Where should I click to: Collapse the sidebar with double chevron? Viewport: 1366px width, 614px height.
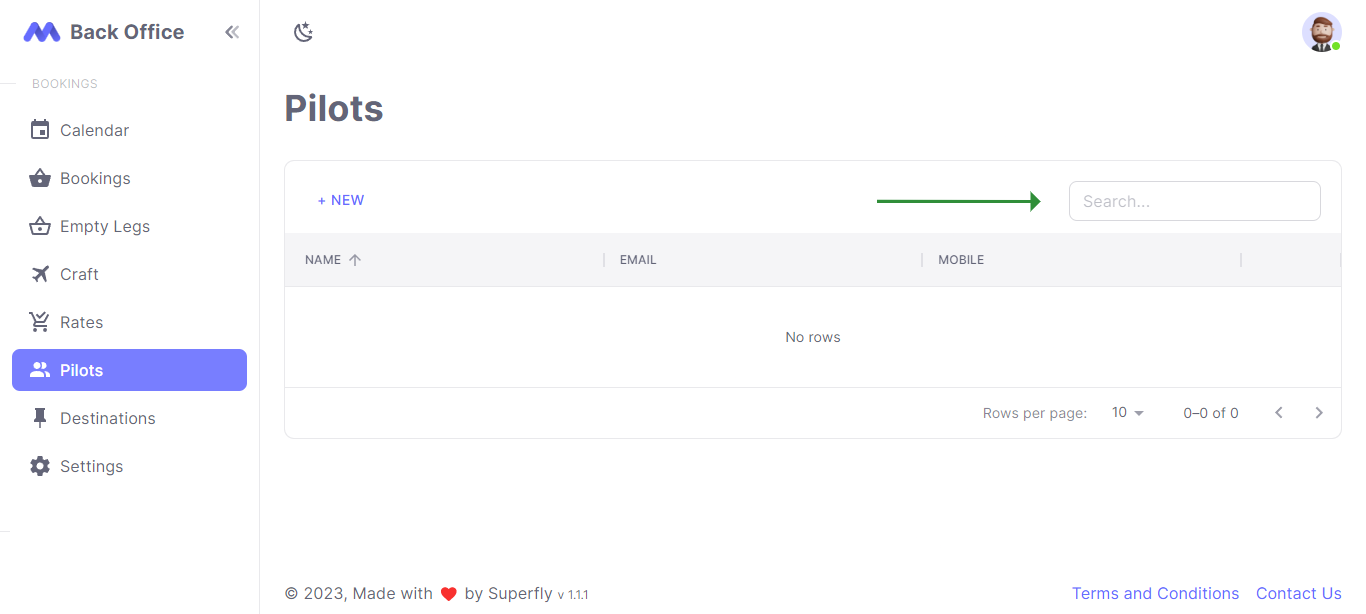(232, 32)
